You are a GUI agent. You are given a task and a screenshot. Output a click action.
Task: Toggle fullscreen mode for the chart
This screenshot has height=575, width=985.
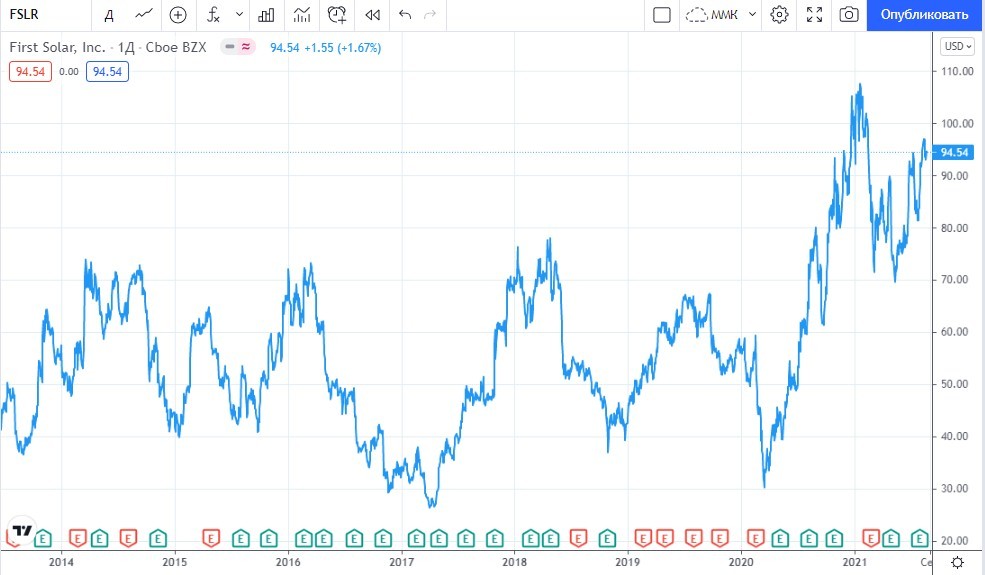[x=814, y=15]
